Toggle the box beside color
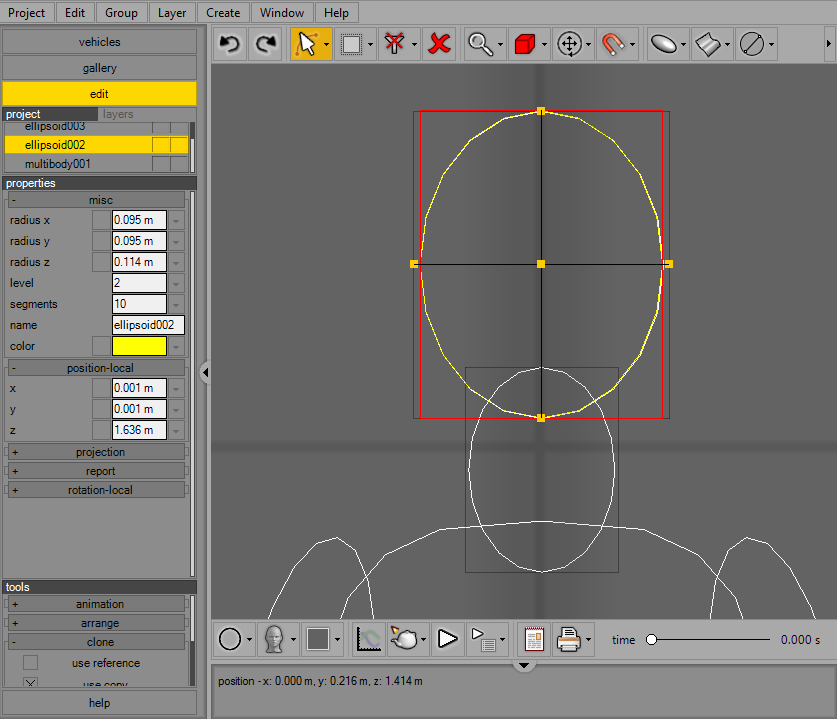Viewport: 837px width, 719px height. click(101, 346)
